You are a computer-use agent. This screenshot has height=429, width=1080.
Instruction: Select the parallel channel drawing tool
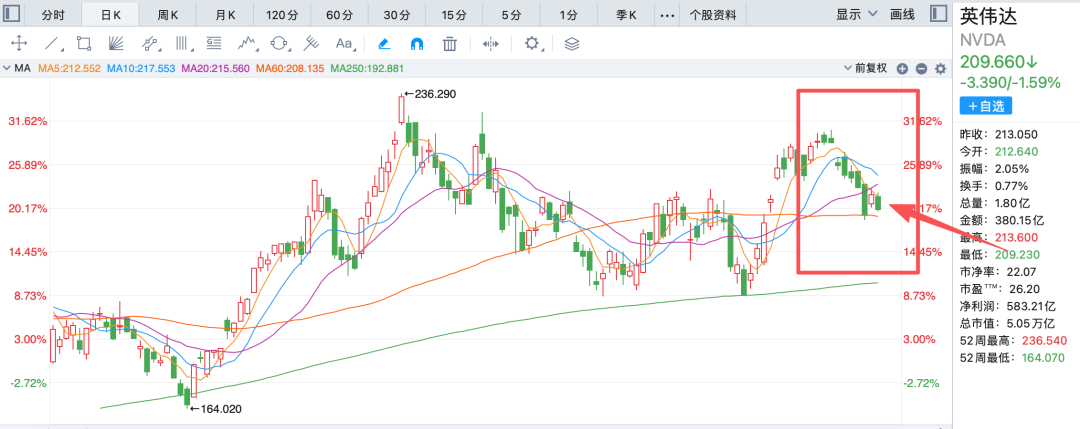(149, 44)
